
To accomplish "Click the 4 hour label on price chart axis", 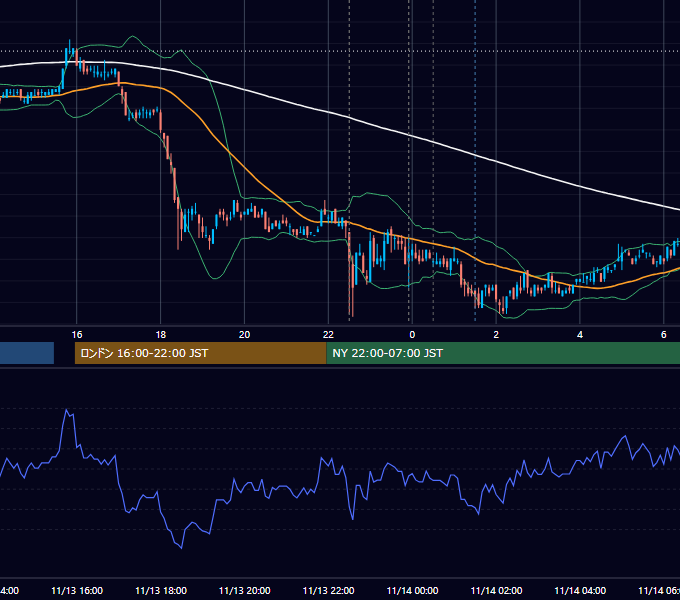I will click(x=580, y=335).
